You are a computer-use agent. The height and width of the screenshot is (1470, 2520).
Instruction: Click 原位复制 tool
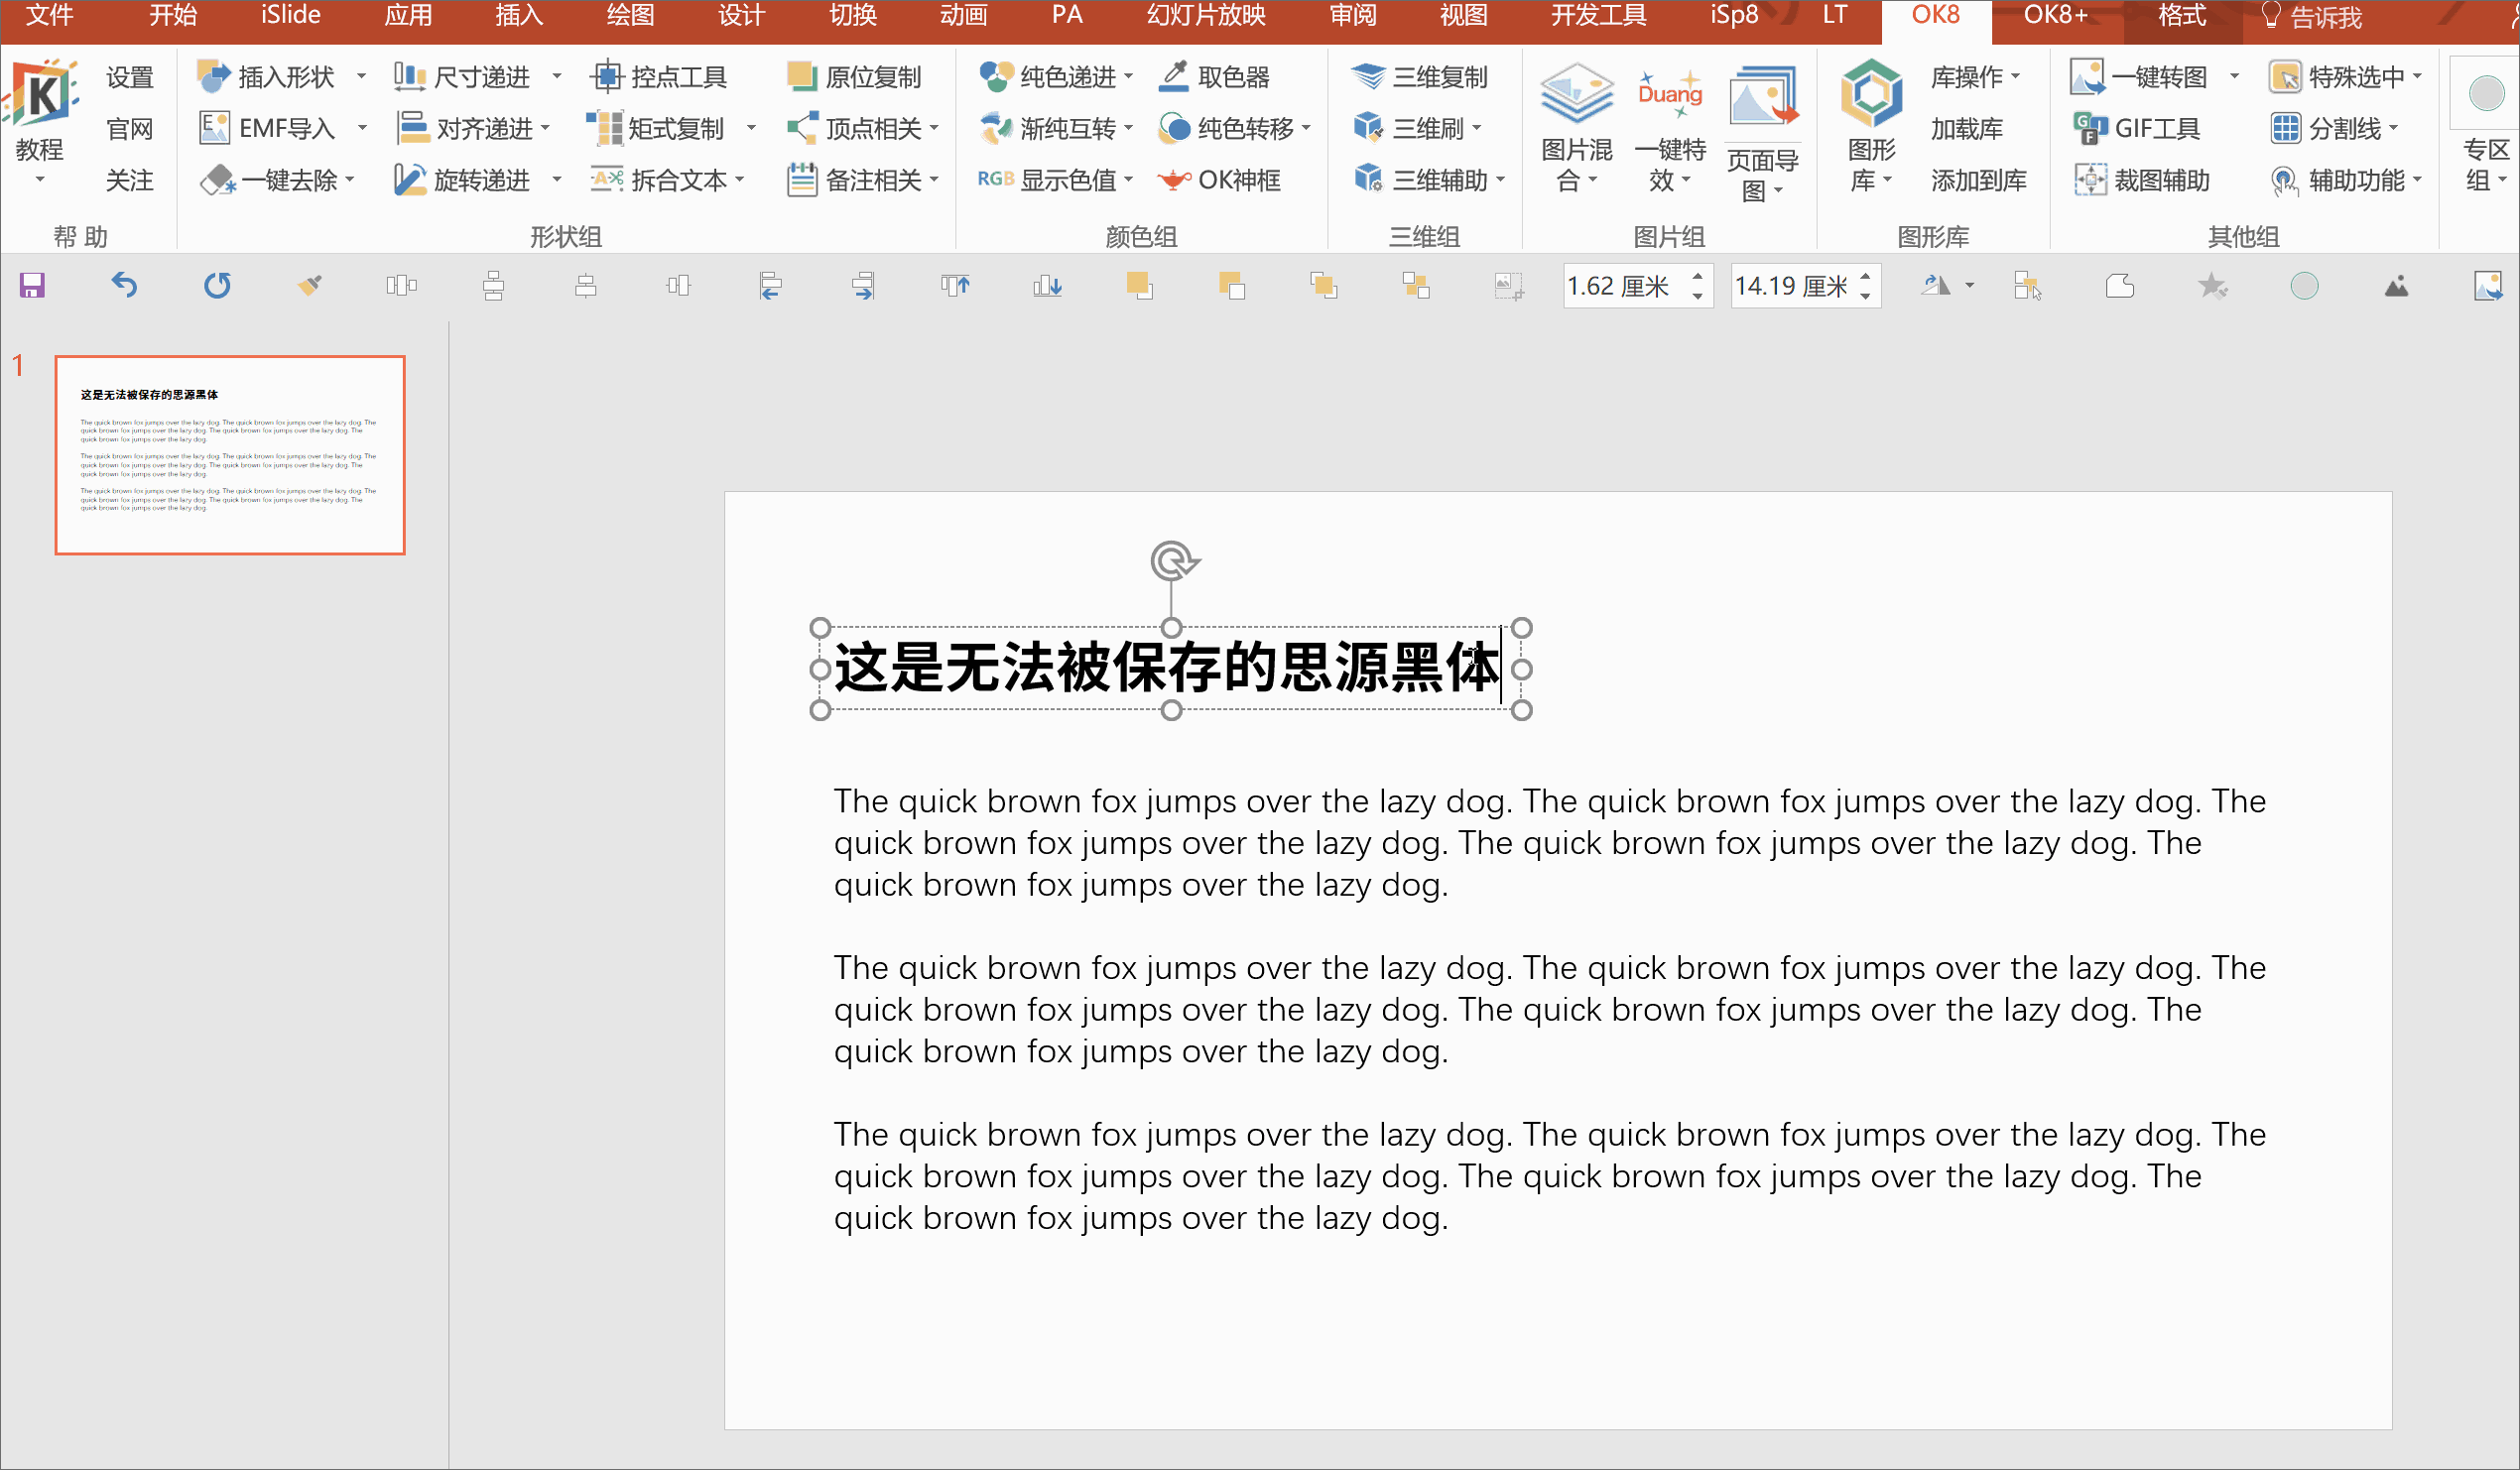[854, 77]
